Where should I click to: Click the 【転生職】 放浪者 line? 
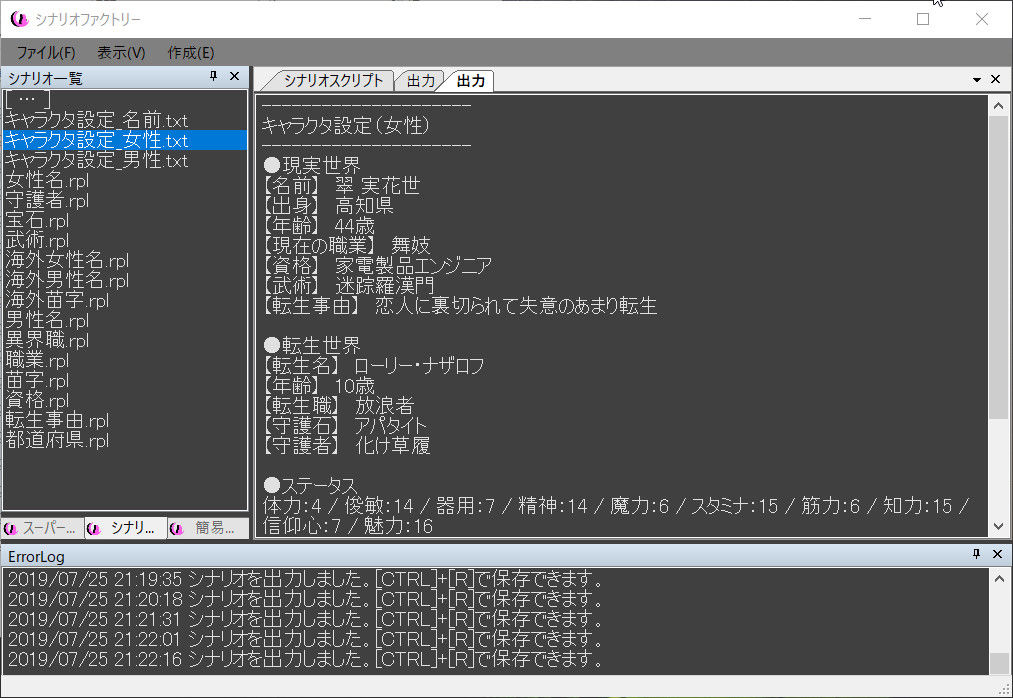pyautogui.click(x=338, y=406)
